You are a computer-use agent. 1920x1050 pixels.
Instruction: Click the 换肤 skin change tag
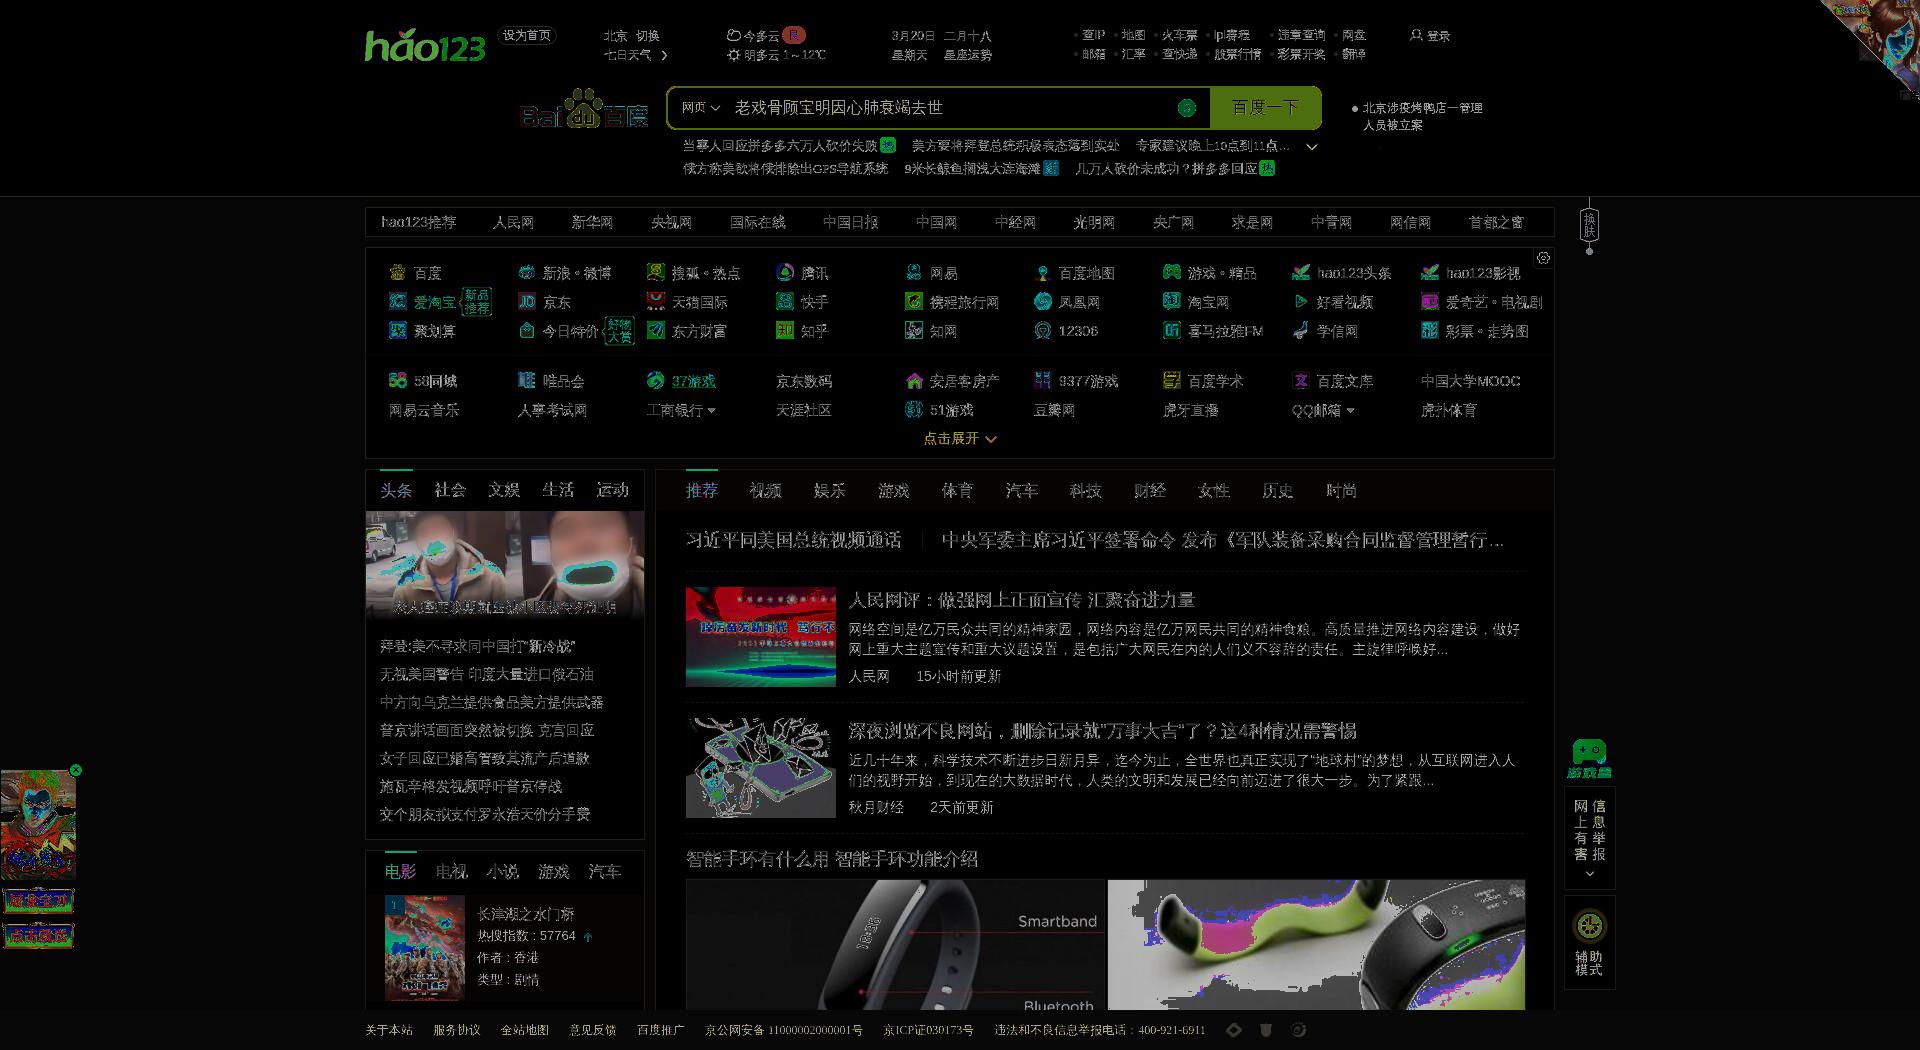point(1589,225)
